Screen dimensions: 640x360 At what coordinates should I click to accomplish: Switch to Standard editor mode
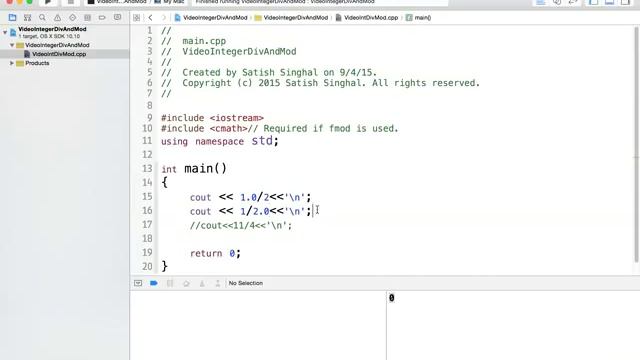[x=541, y=2]
